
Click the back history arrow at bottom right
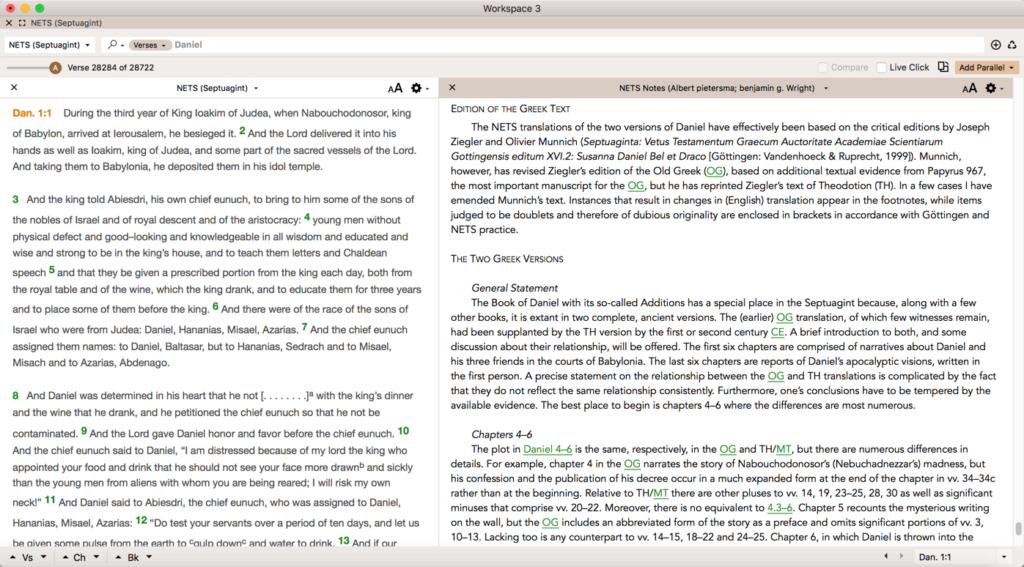point(886,557)
